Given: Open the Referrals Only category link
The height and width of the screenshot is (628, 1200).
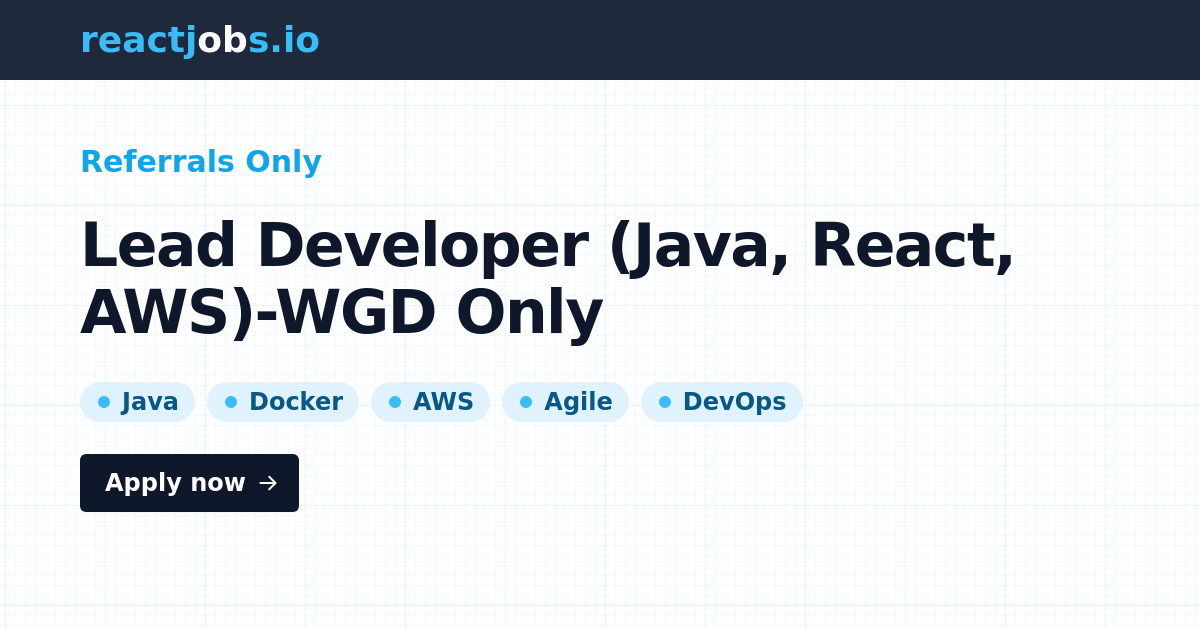Looking at the screenshot, I should click(x=201, y=161).
